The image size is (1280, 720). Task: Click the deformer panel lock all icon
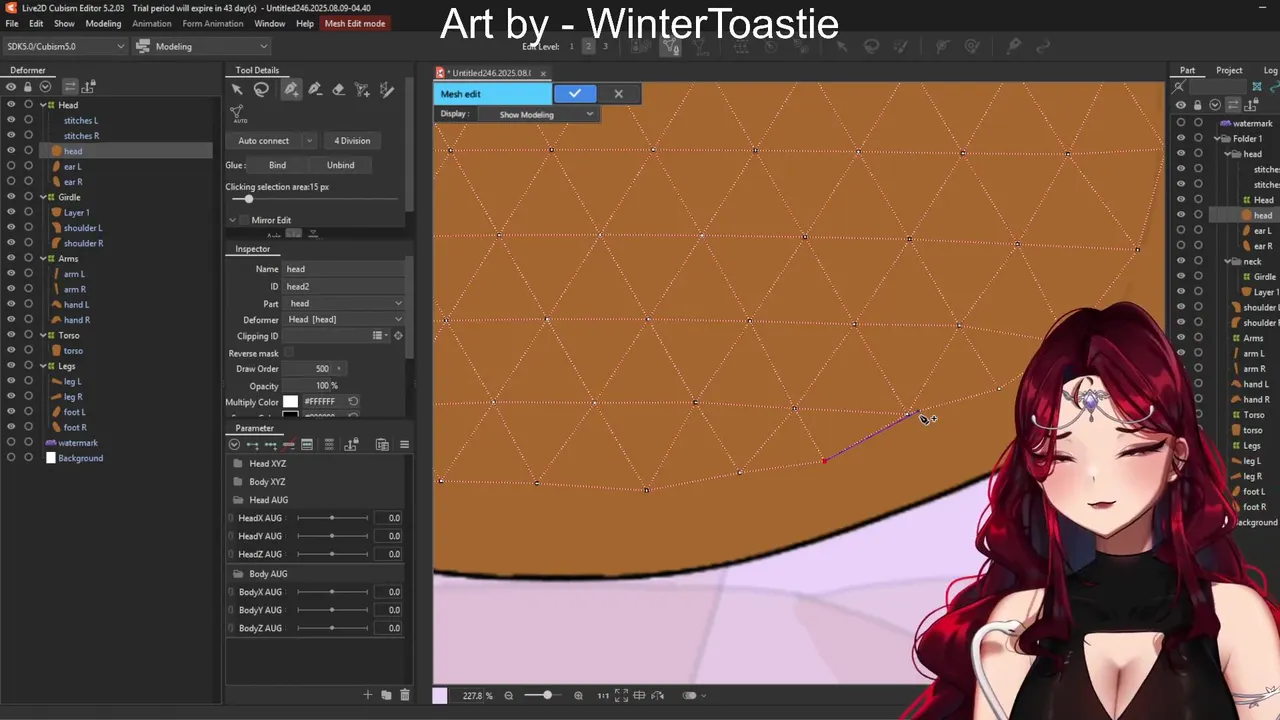tap(28, 86)
